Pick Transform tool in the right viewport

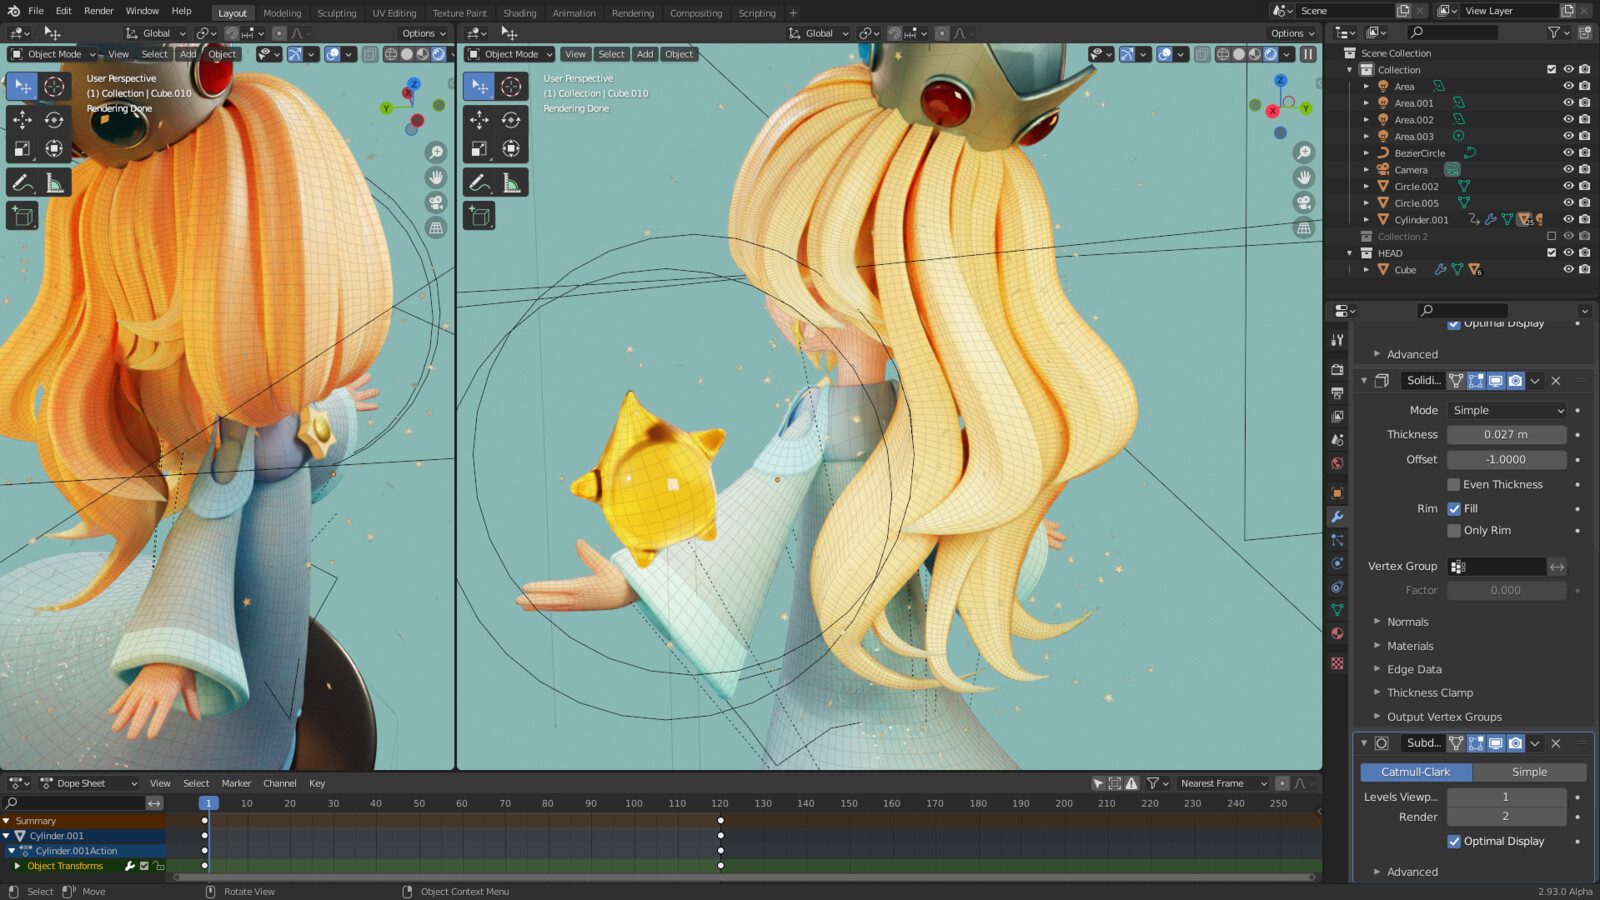point(511,149)
